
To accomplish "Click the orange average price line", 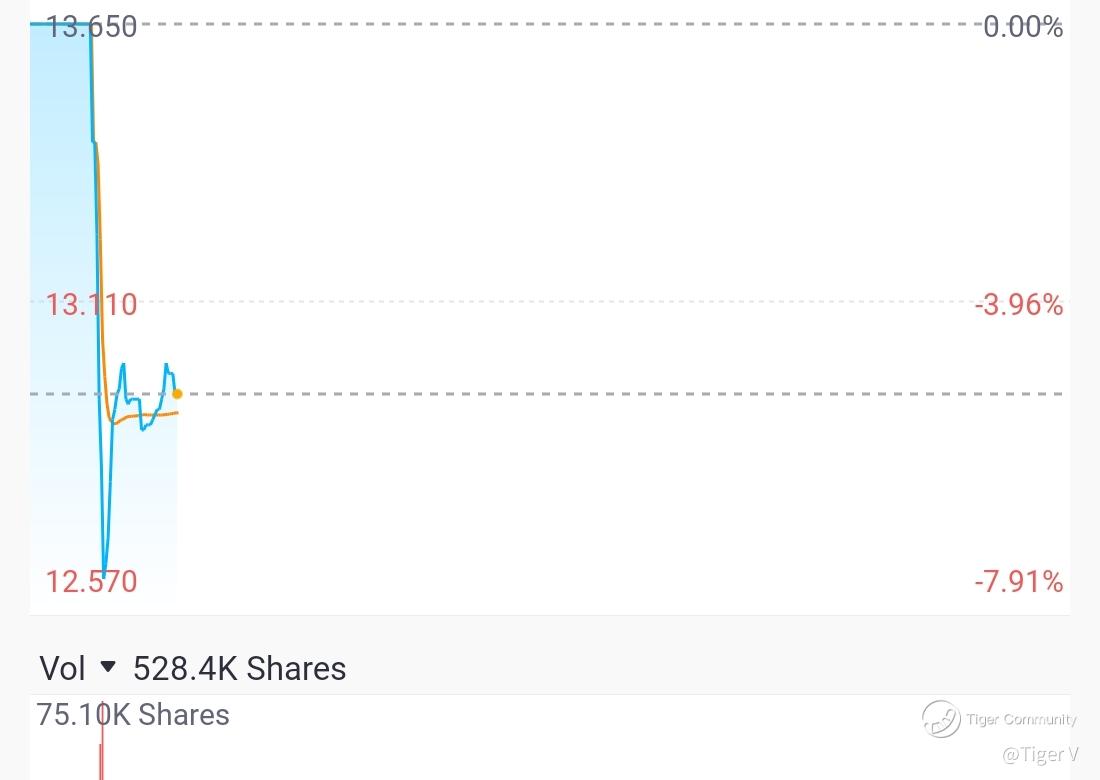I will tap(144, 416).
